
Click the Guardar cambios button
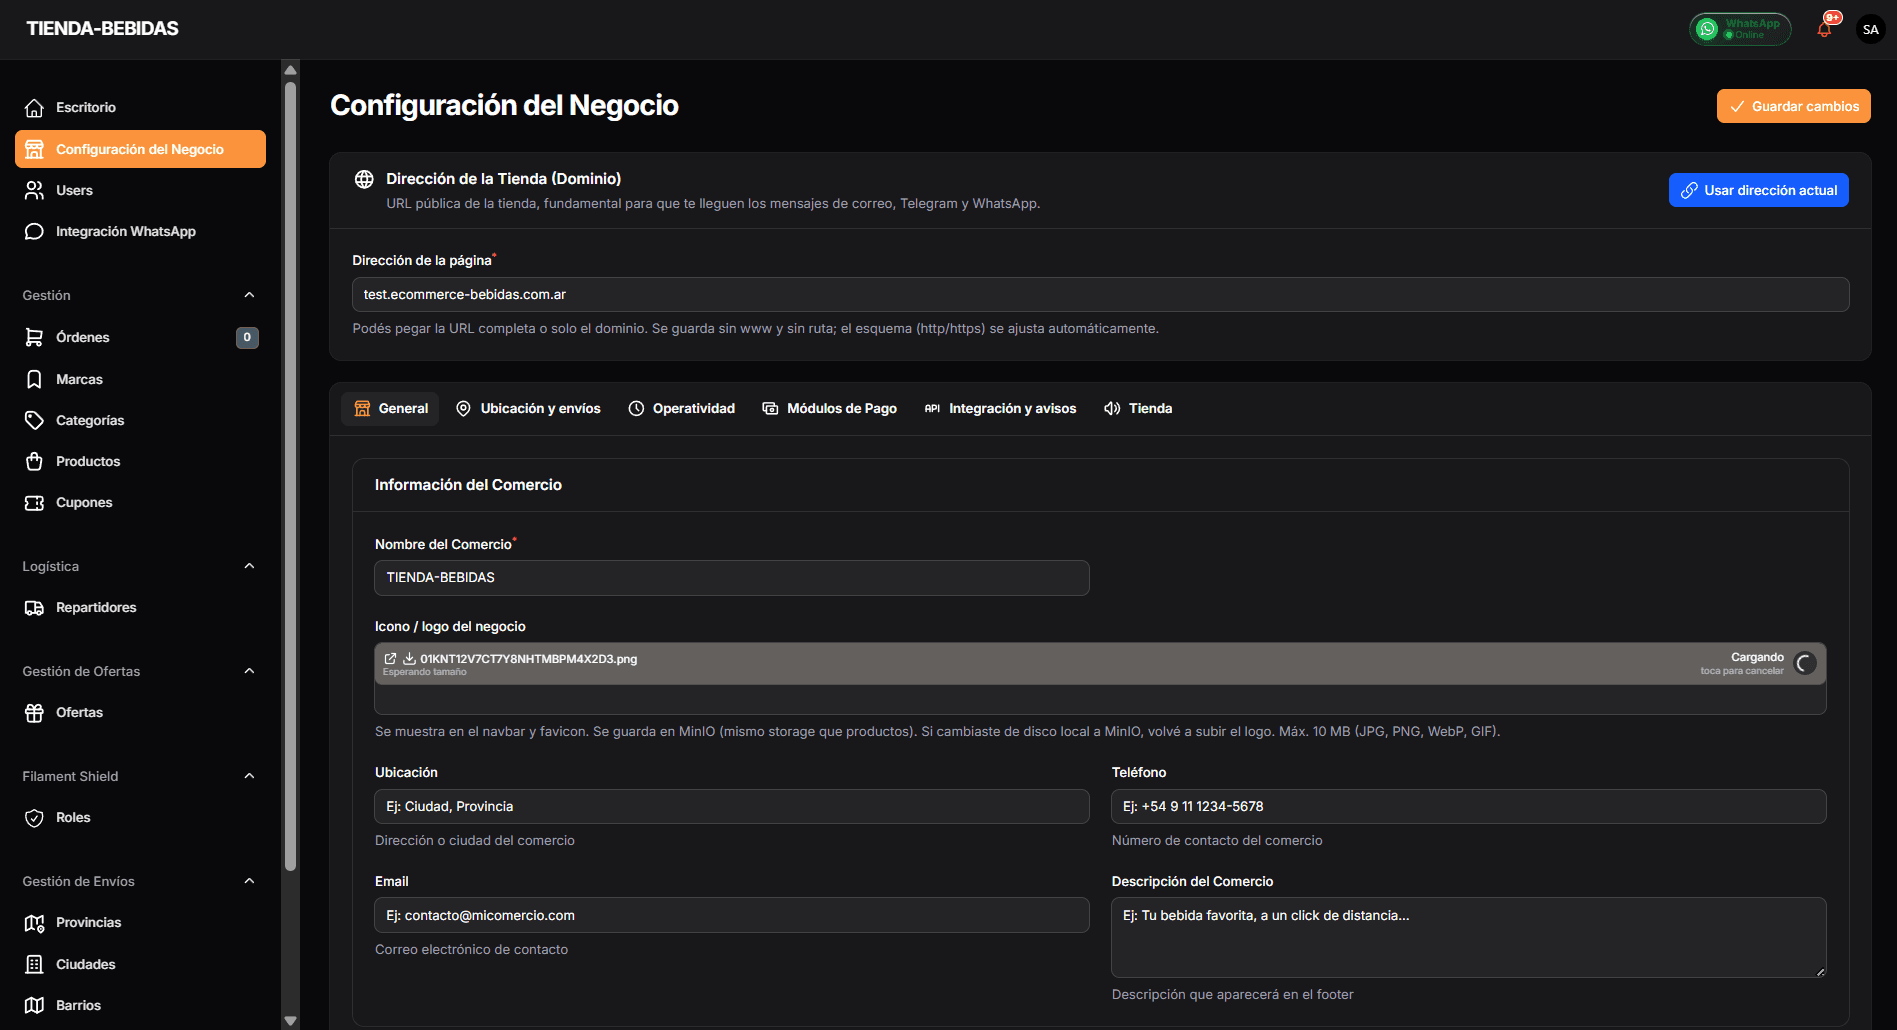1793,106
